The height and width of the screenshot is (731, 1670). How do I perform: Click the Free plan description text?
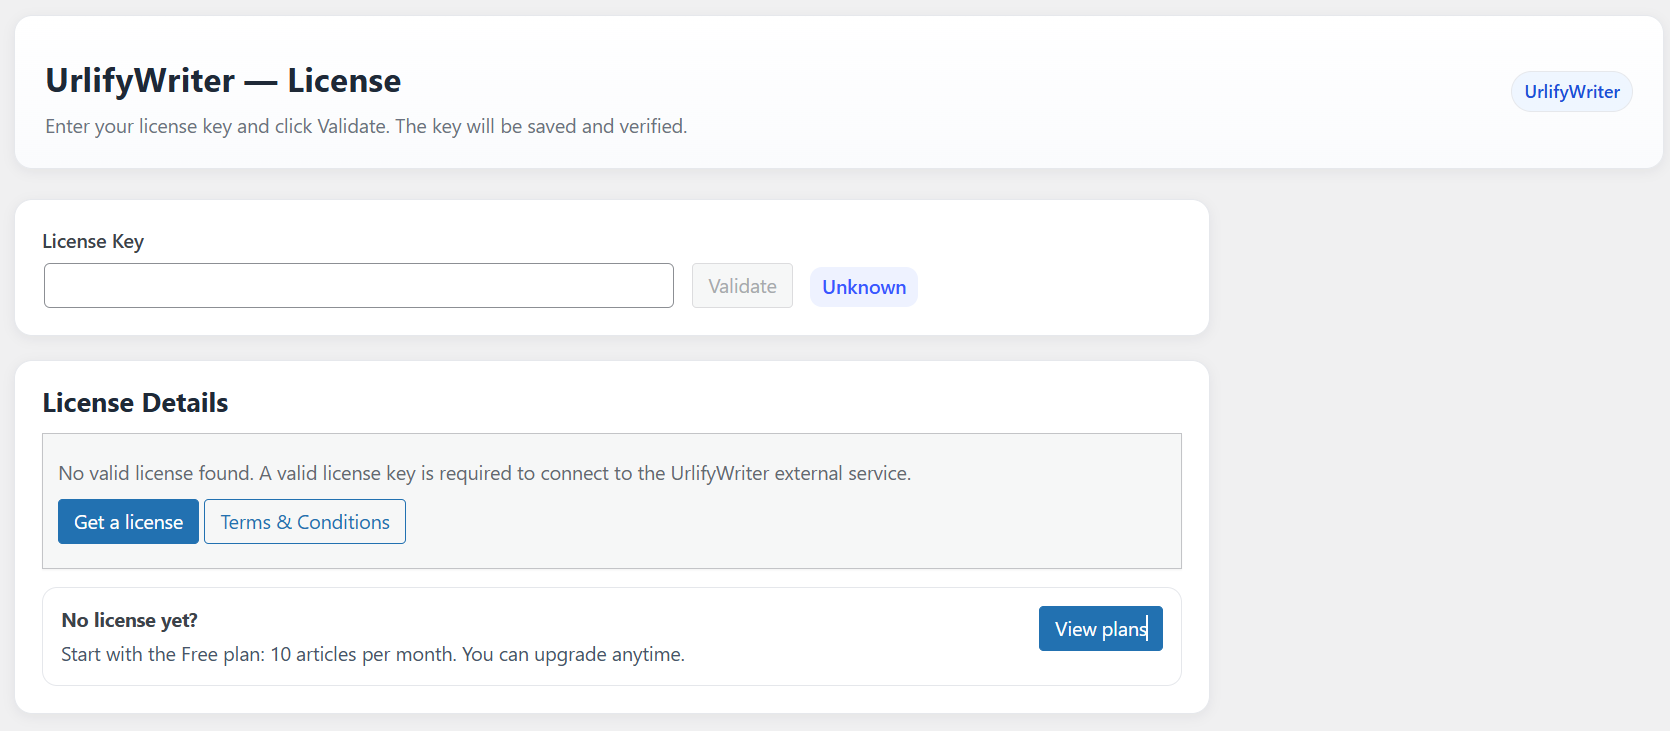[373, 654]
